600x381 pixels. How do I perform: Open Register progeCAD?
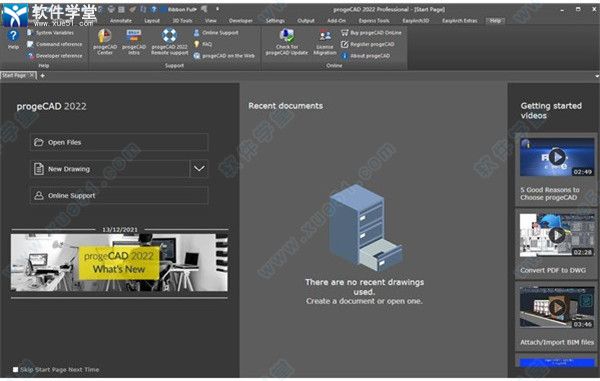367,44
